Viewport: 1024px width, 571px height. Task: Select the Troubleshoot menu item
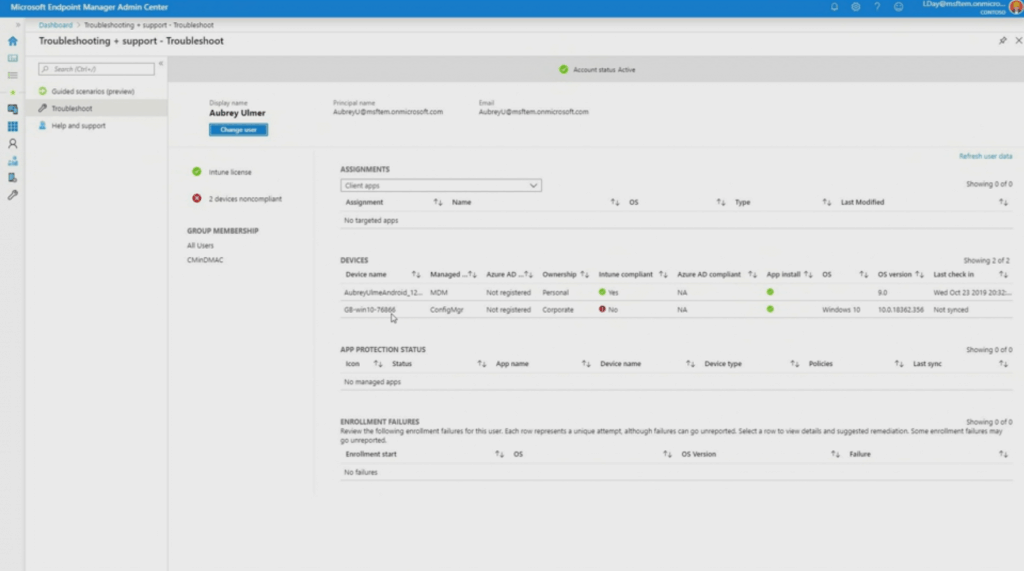(x=96, y=108)
